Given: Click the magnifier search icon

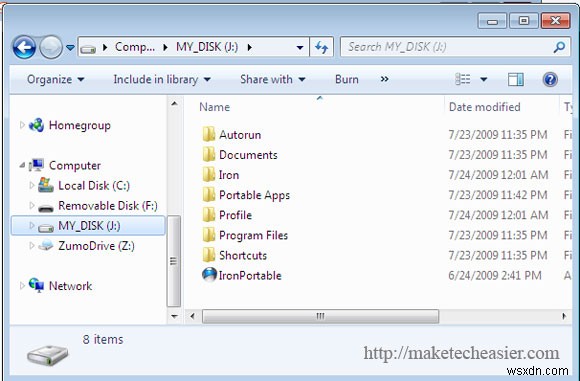Looking at the screenshot, I should (559, 47).
